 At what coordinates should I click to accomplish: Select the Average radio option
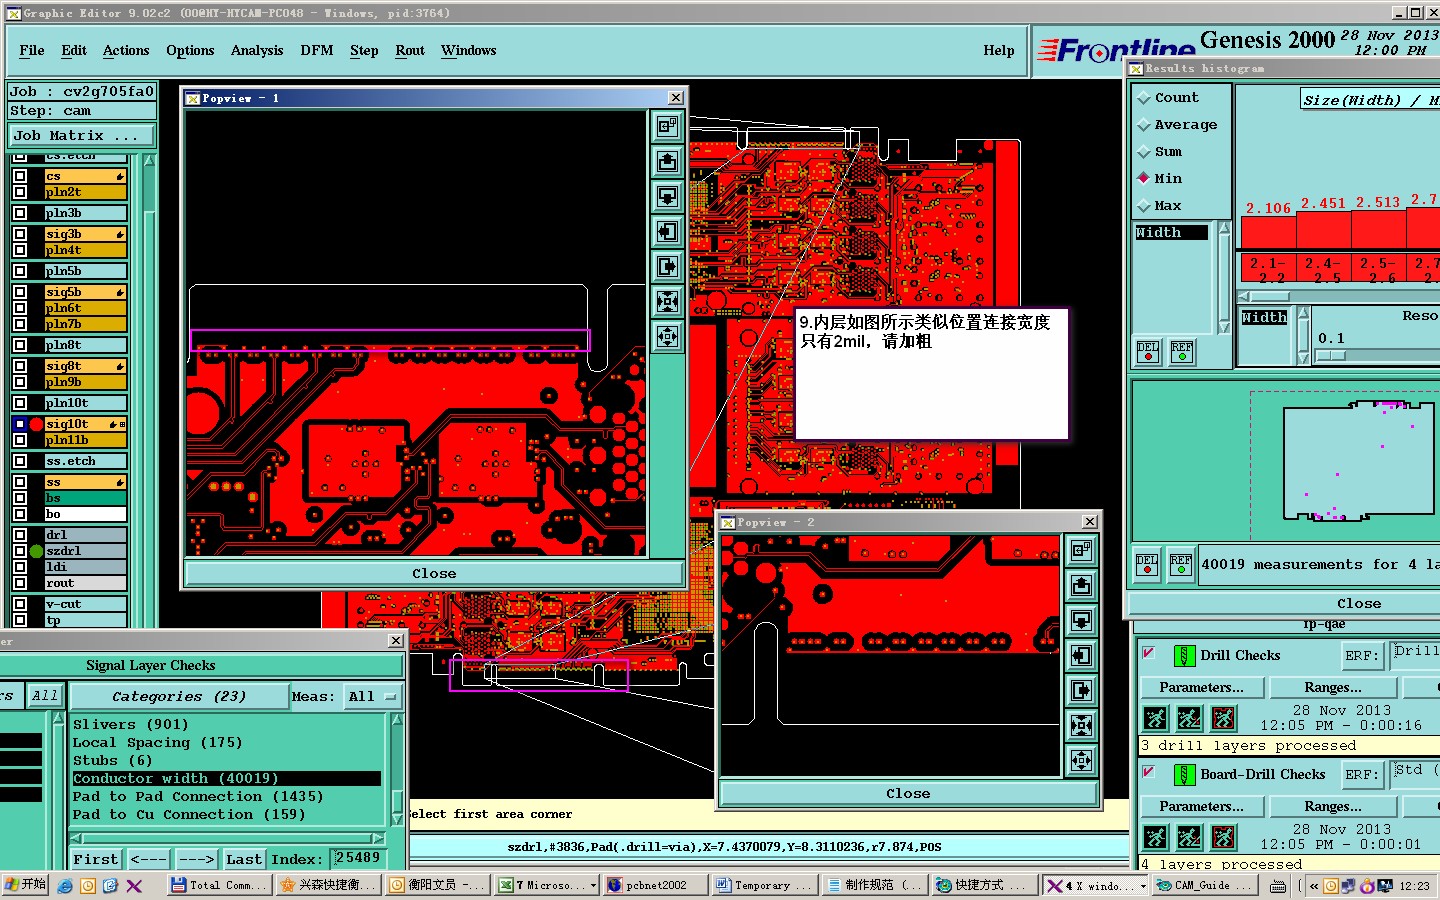[1144, 125]
